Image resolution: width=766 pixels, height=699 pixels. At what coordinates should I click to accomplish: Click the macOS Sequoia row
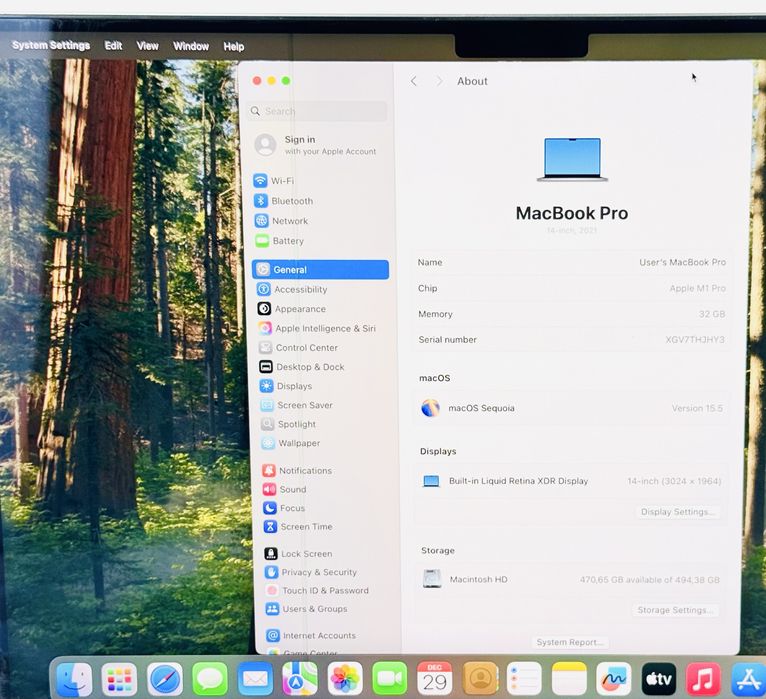point(572,408)
